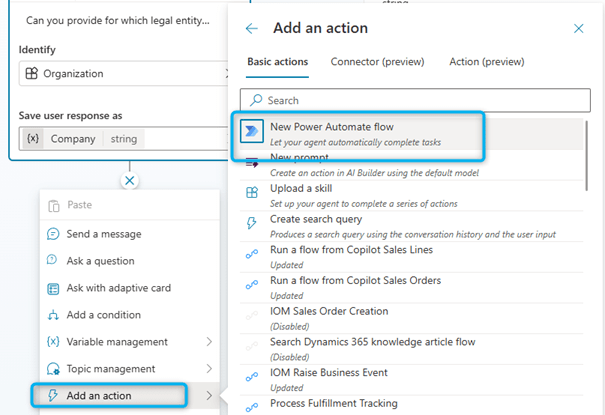This screenshot has width=605, height=415.
Task: Select the Basic actions tab
Action: pyautogui.click(x=277, y=62)
